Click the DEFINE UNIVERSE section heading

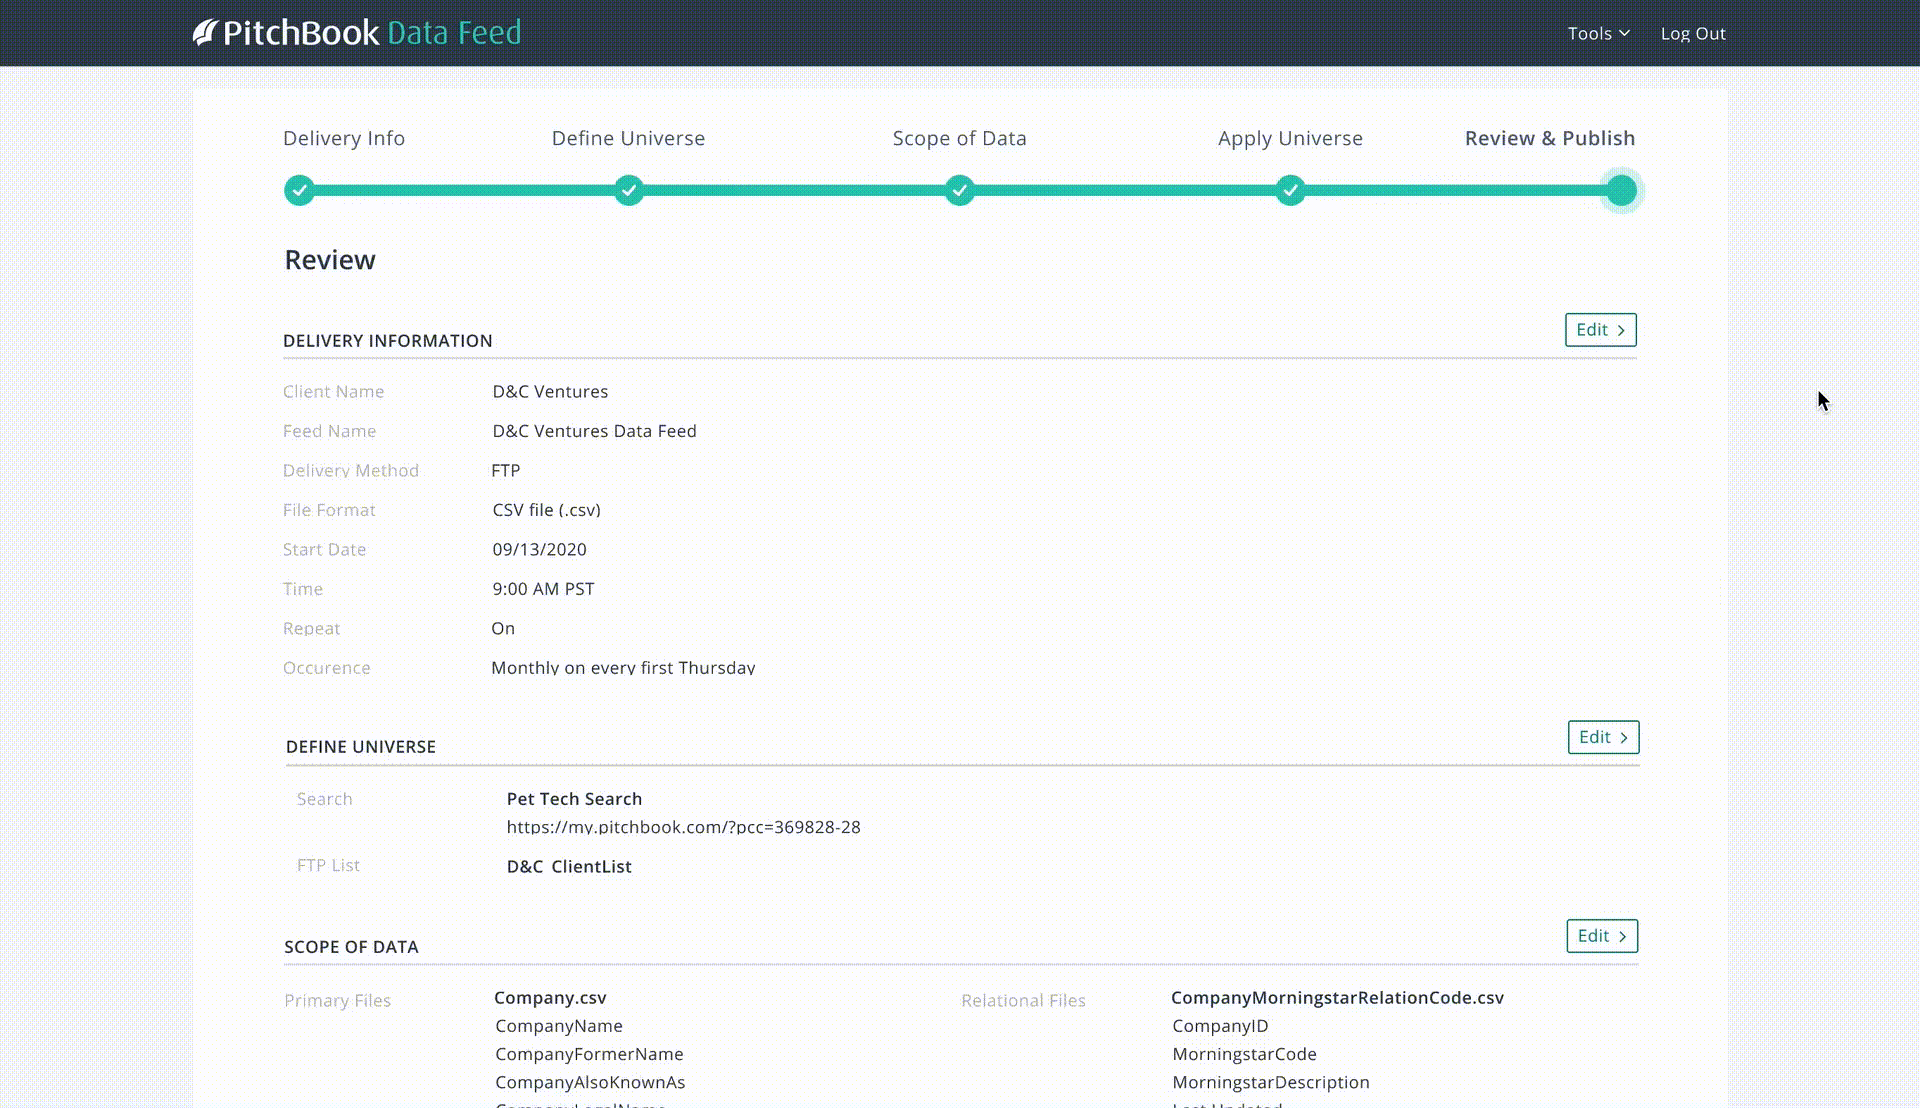click(361, 747)
